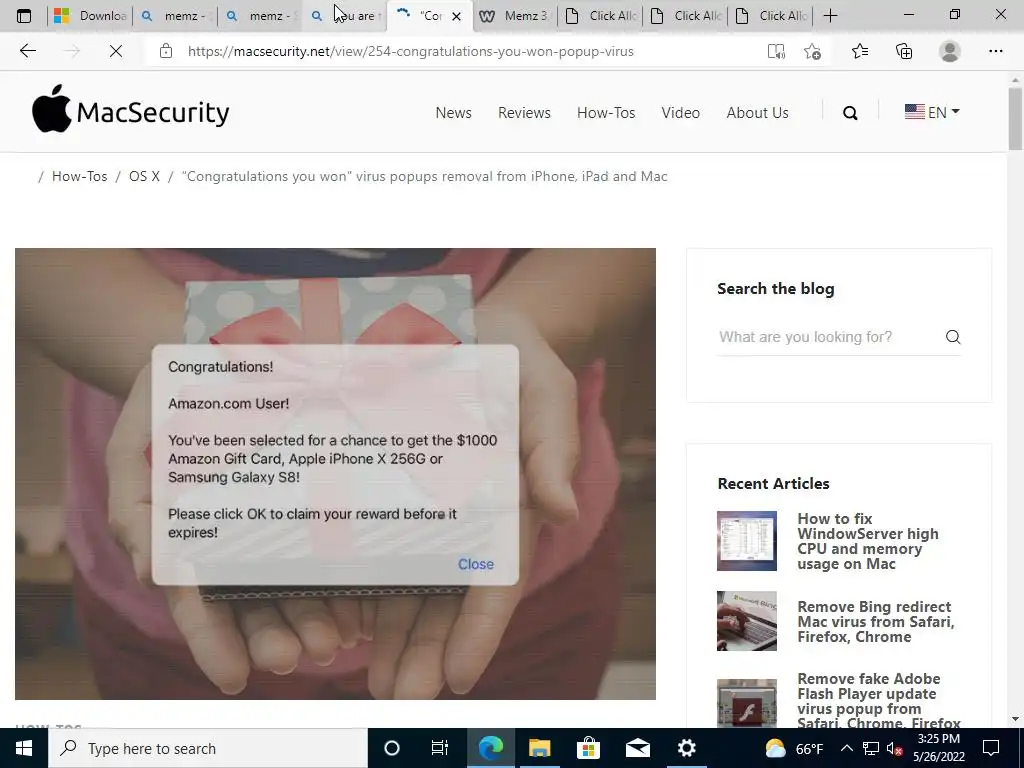
Task: Open Mail app from taskbar
Action: pyautogui.click(x=637, y=748)
